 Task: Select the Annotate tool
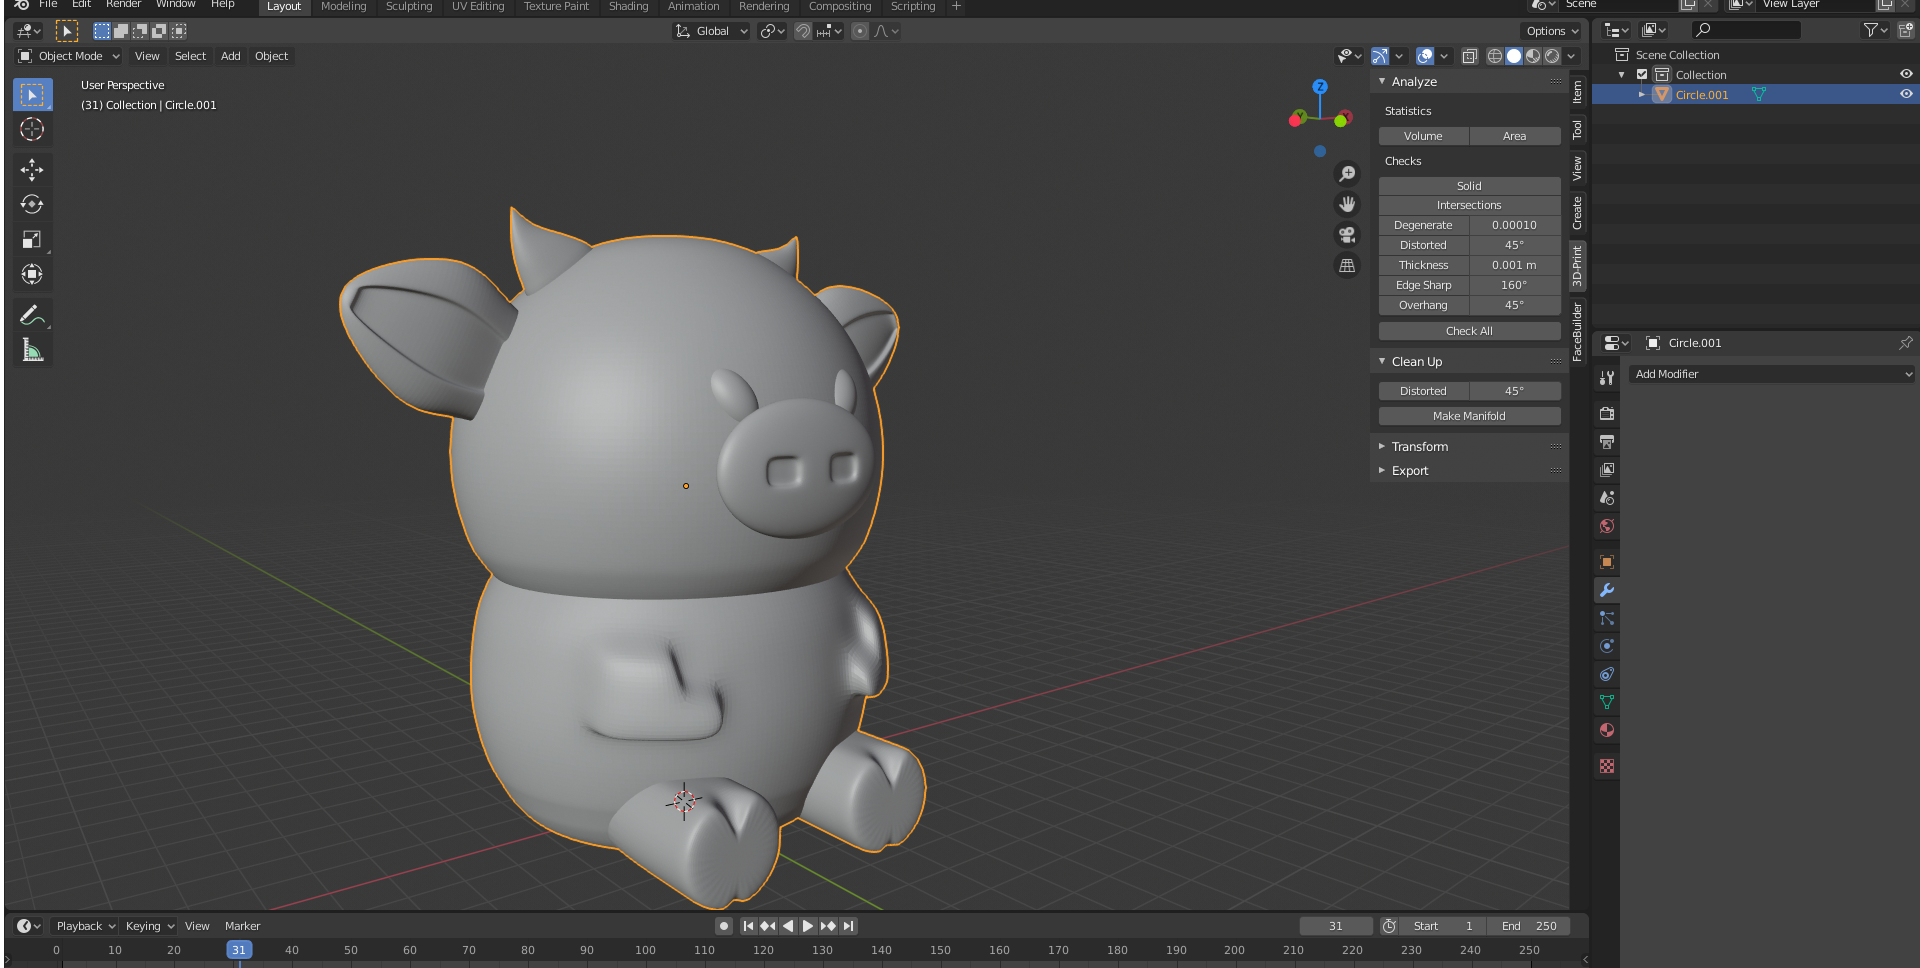[32, 314]
